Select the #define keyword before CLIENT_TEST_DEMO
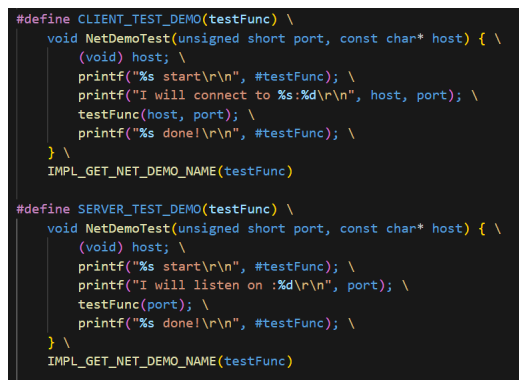This screenshot has width=519, height=384. pos(43,19)
